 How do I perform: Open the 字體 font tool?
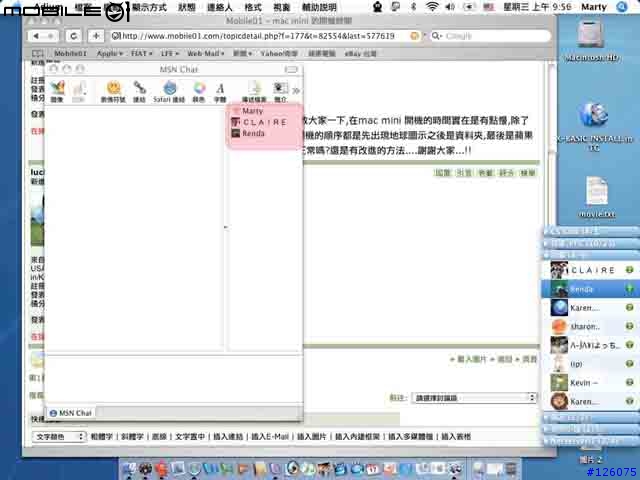[220, 91]
